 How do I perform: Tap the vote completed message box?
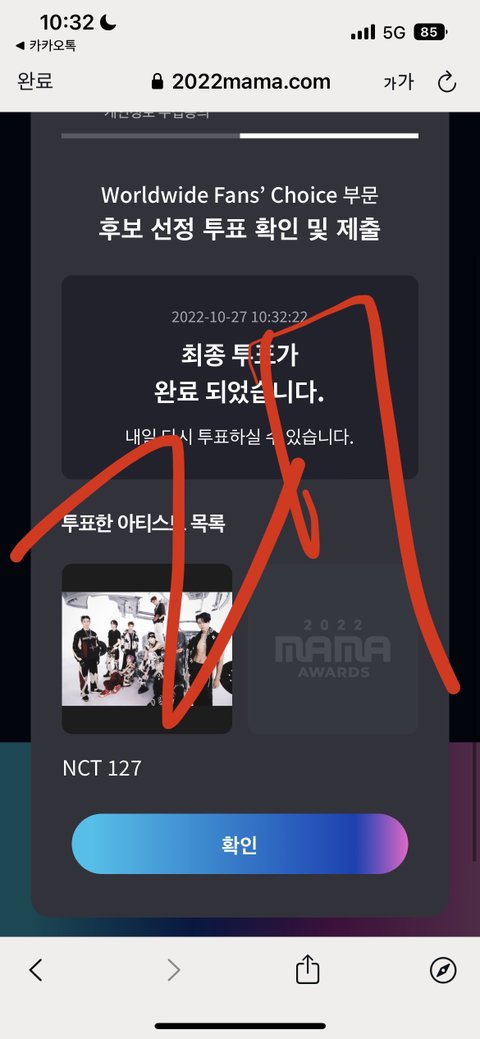[240, 377]
